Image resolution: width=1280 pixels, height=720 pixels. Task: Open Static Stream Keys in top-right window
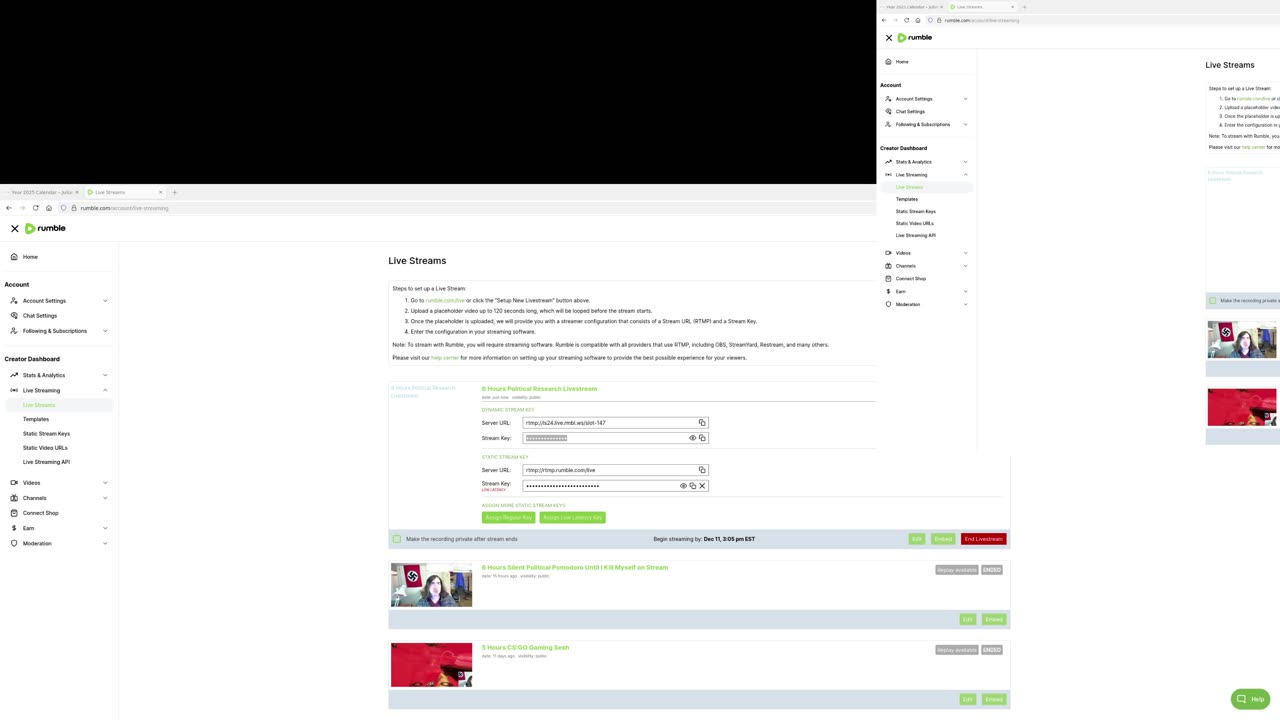click(x=916, y=211)
